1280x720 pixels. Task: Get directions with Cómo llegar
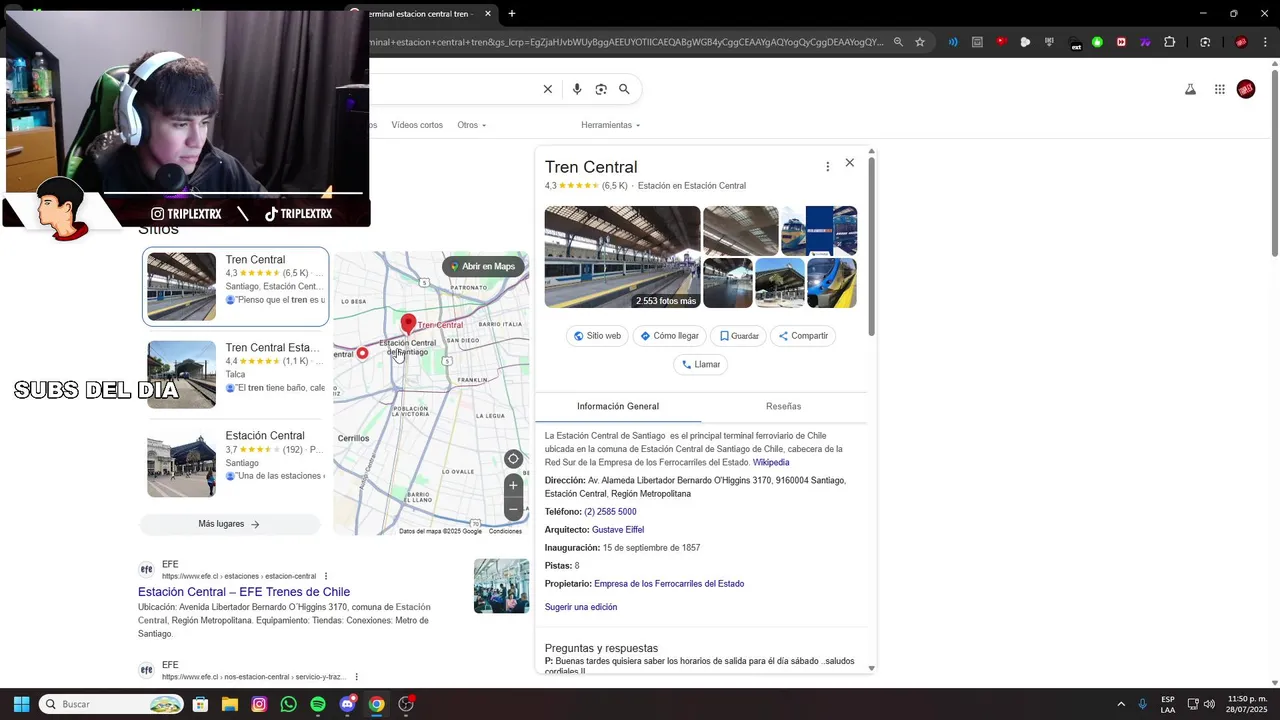click(669, 336)
